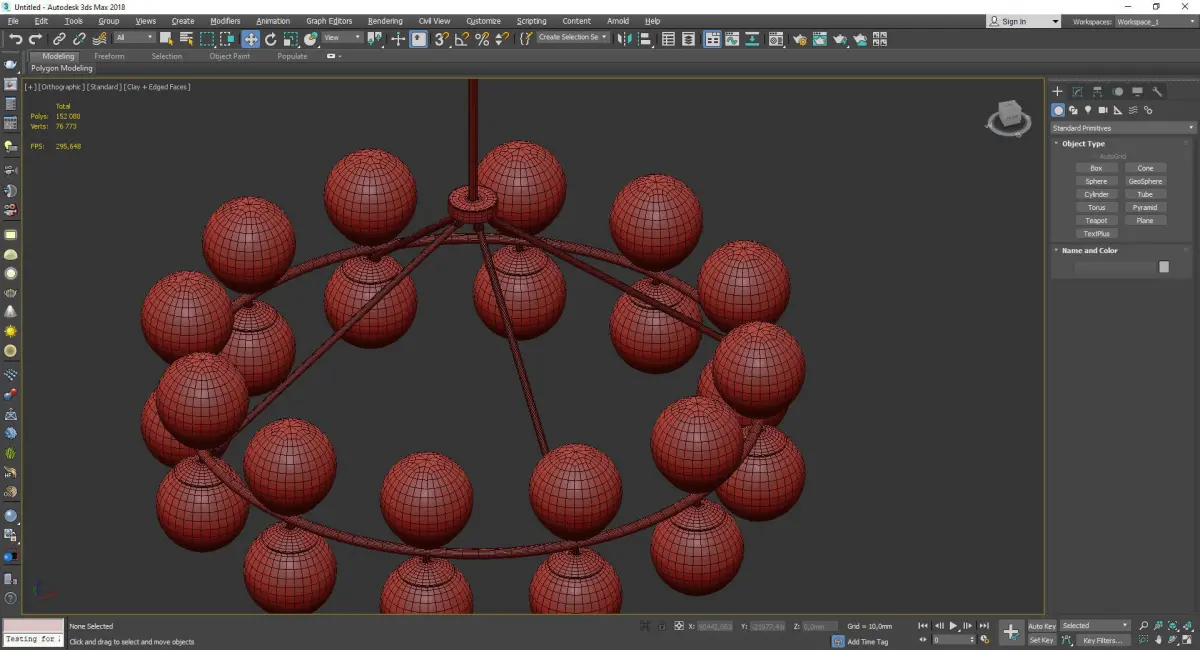Click the Torus primitive button
The width and height of the screenshot is (1200, 650).
click(1096, 208)
